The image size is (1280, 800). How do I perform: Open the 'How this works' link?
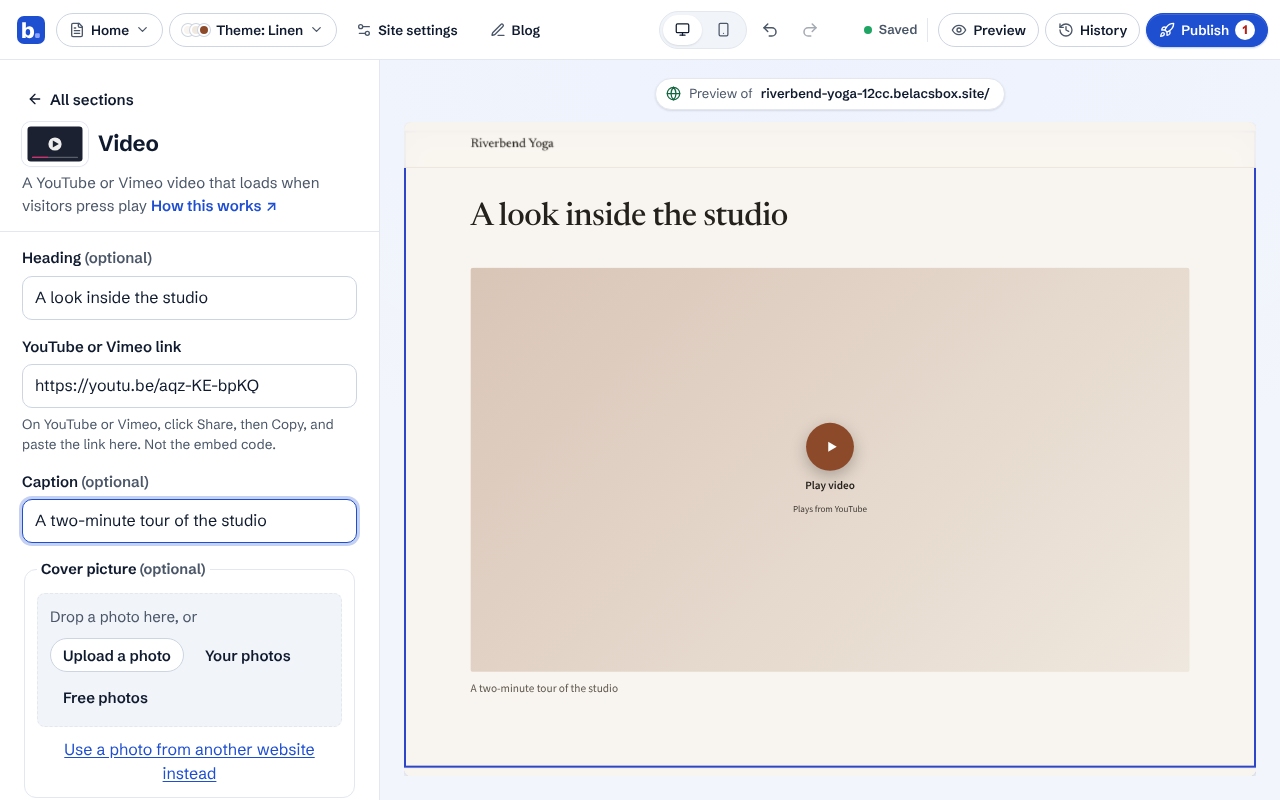(x=214, y=206)
